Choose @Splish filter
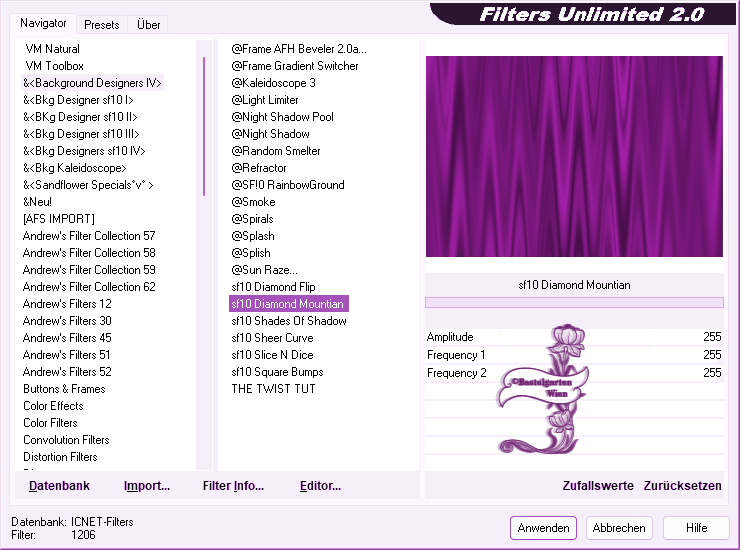Screen dimensions: 740x550 tap(251, 253)
